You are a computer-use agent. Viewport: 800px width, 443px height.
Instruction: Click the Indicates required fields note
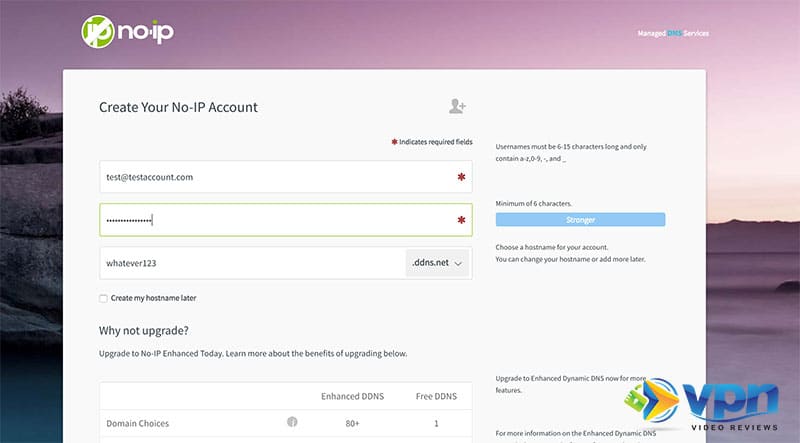coord(432,142)
